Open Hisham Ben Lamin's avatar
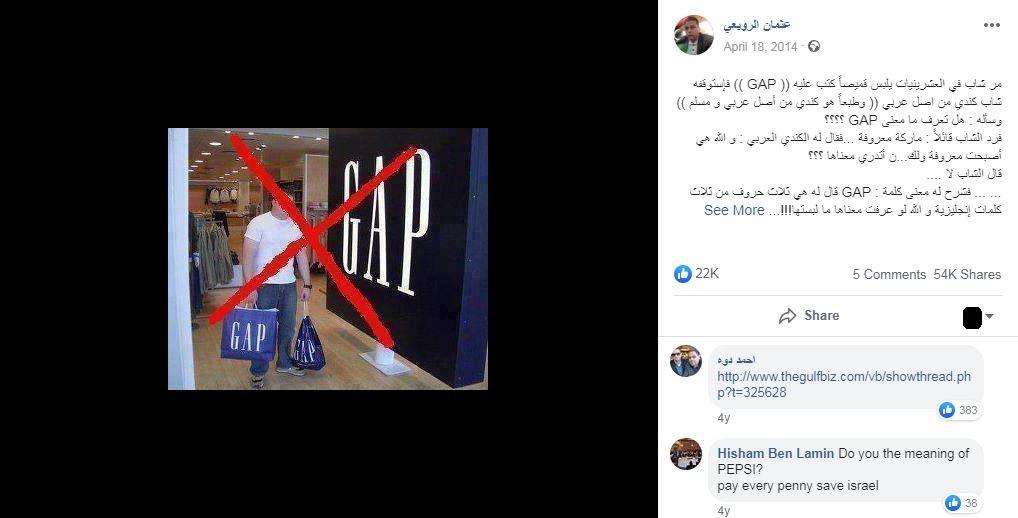The image size is (1018, 518). click(686, 454)
